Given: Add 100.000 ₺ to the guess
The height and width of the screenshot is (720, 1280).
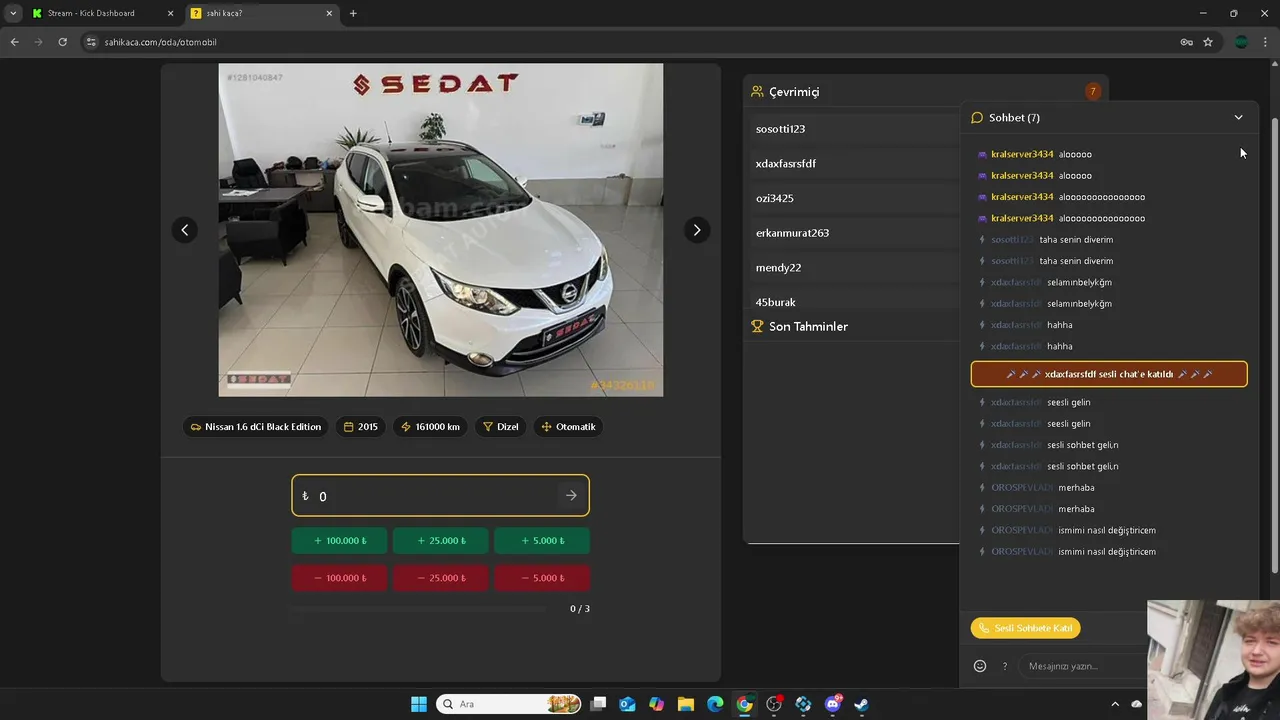Looking at the screenshot, I should (x=339, y=541).
